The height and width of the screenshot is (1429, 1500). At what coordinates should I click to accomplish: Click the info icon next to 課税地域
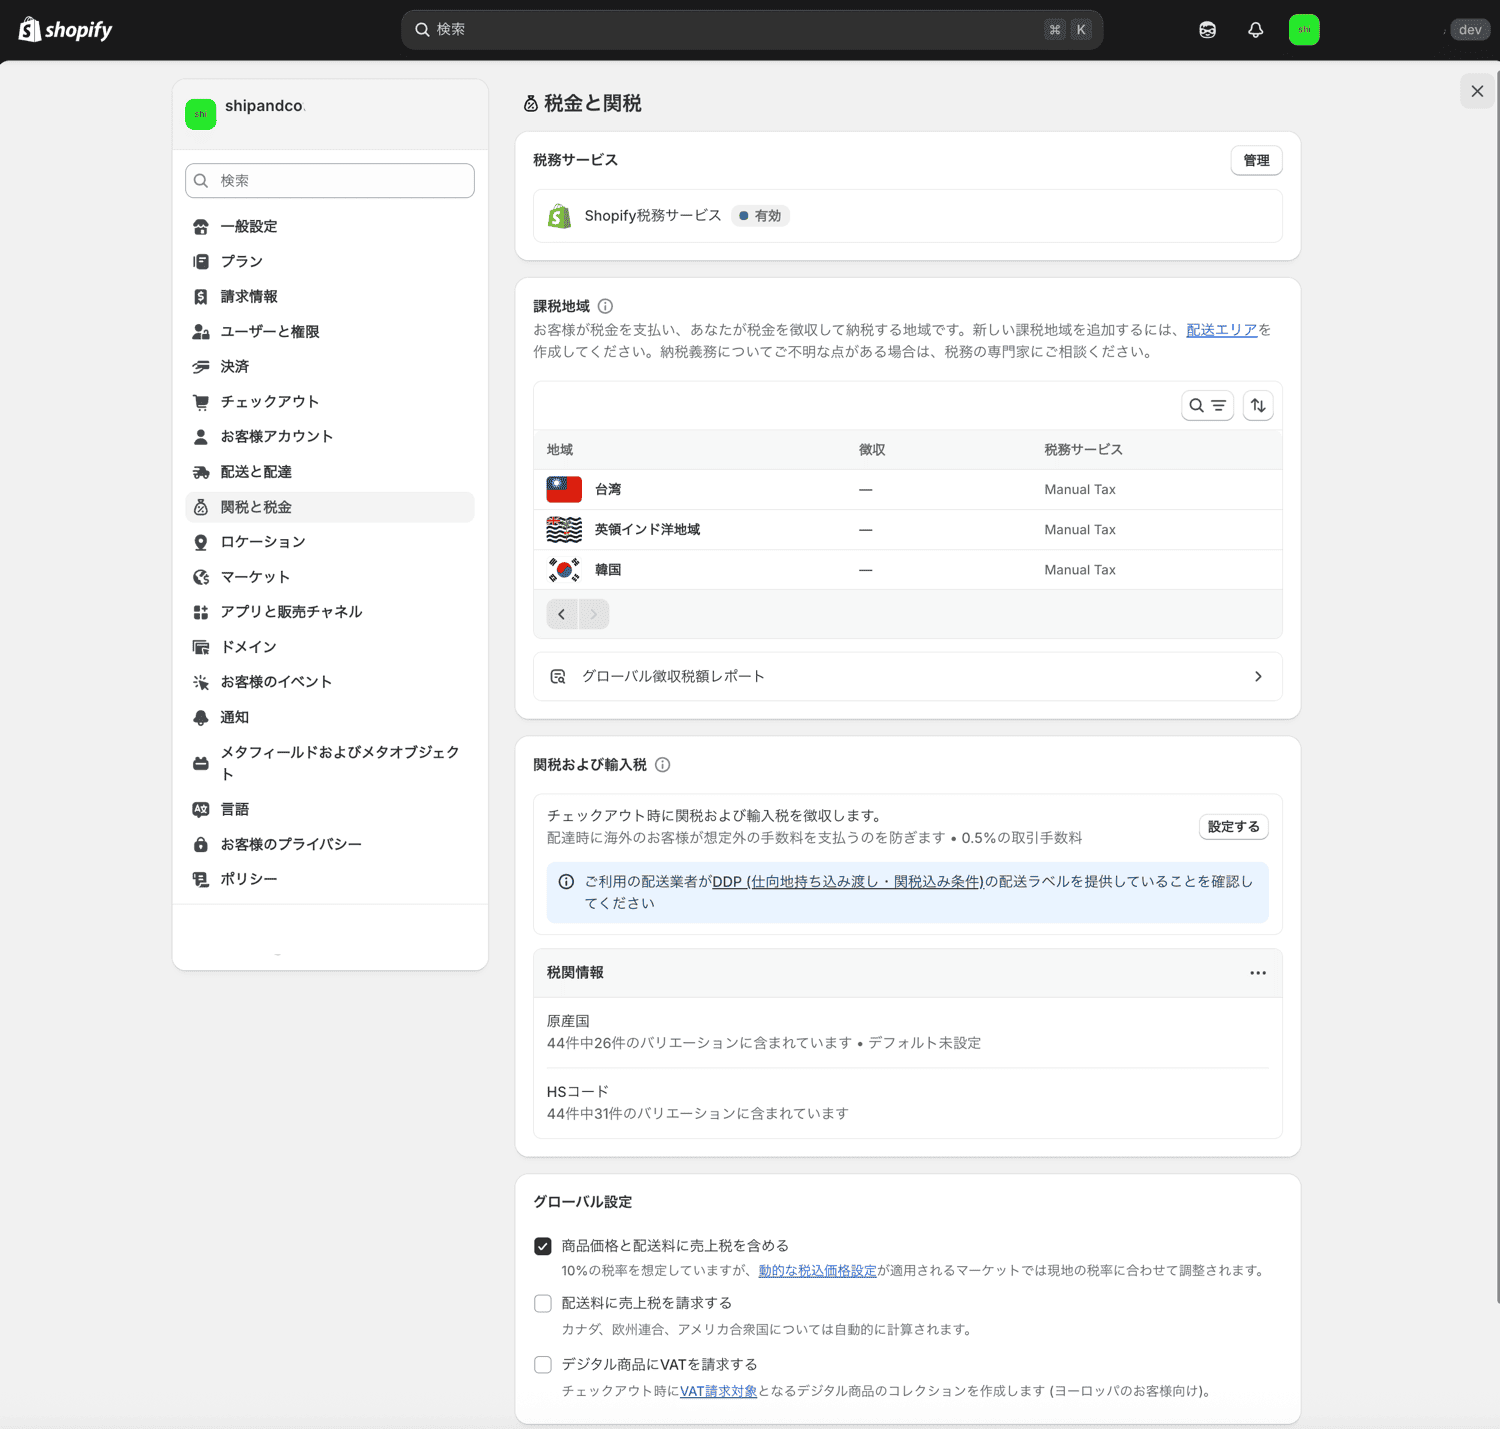click(604, 306)
